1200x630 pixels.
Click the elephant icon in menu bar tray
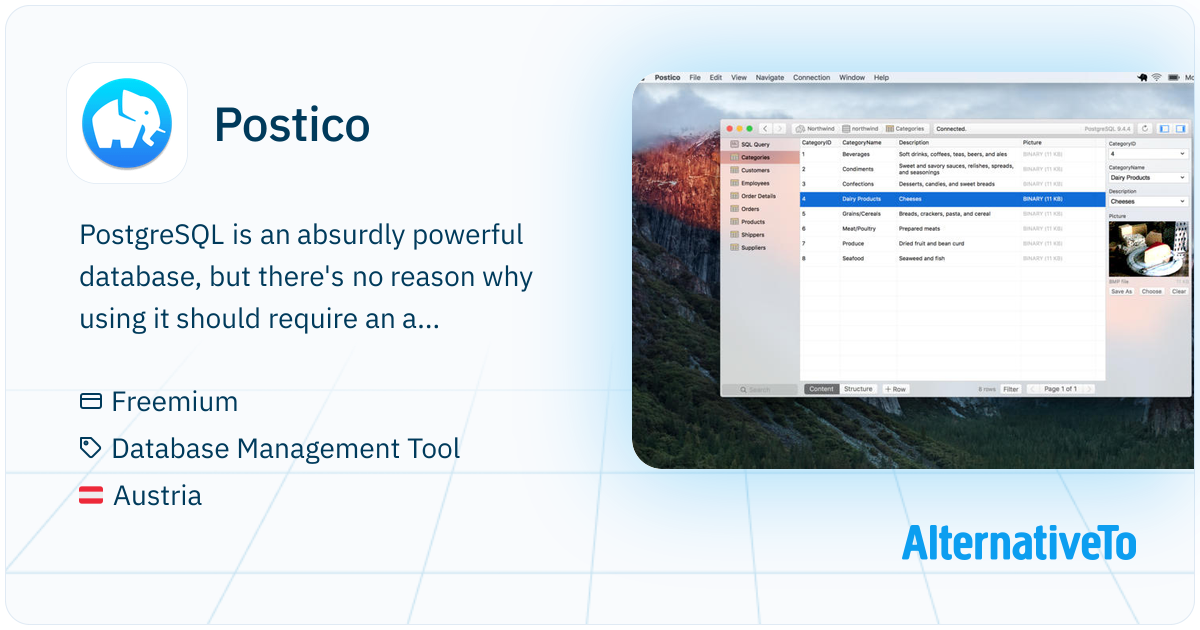(x=1142, y=77)
